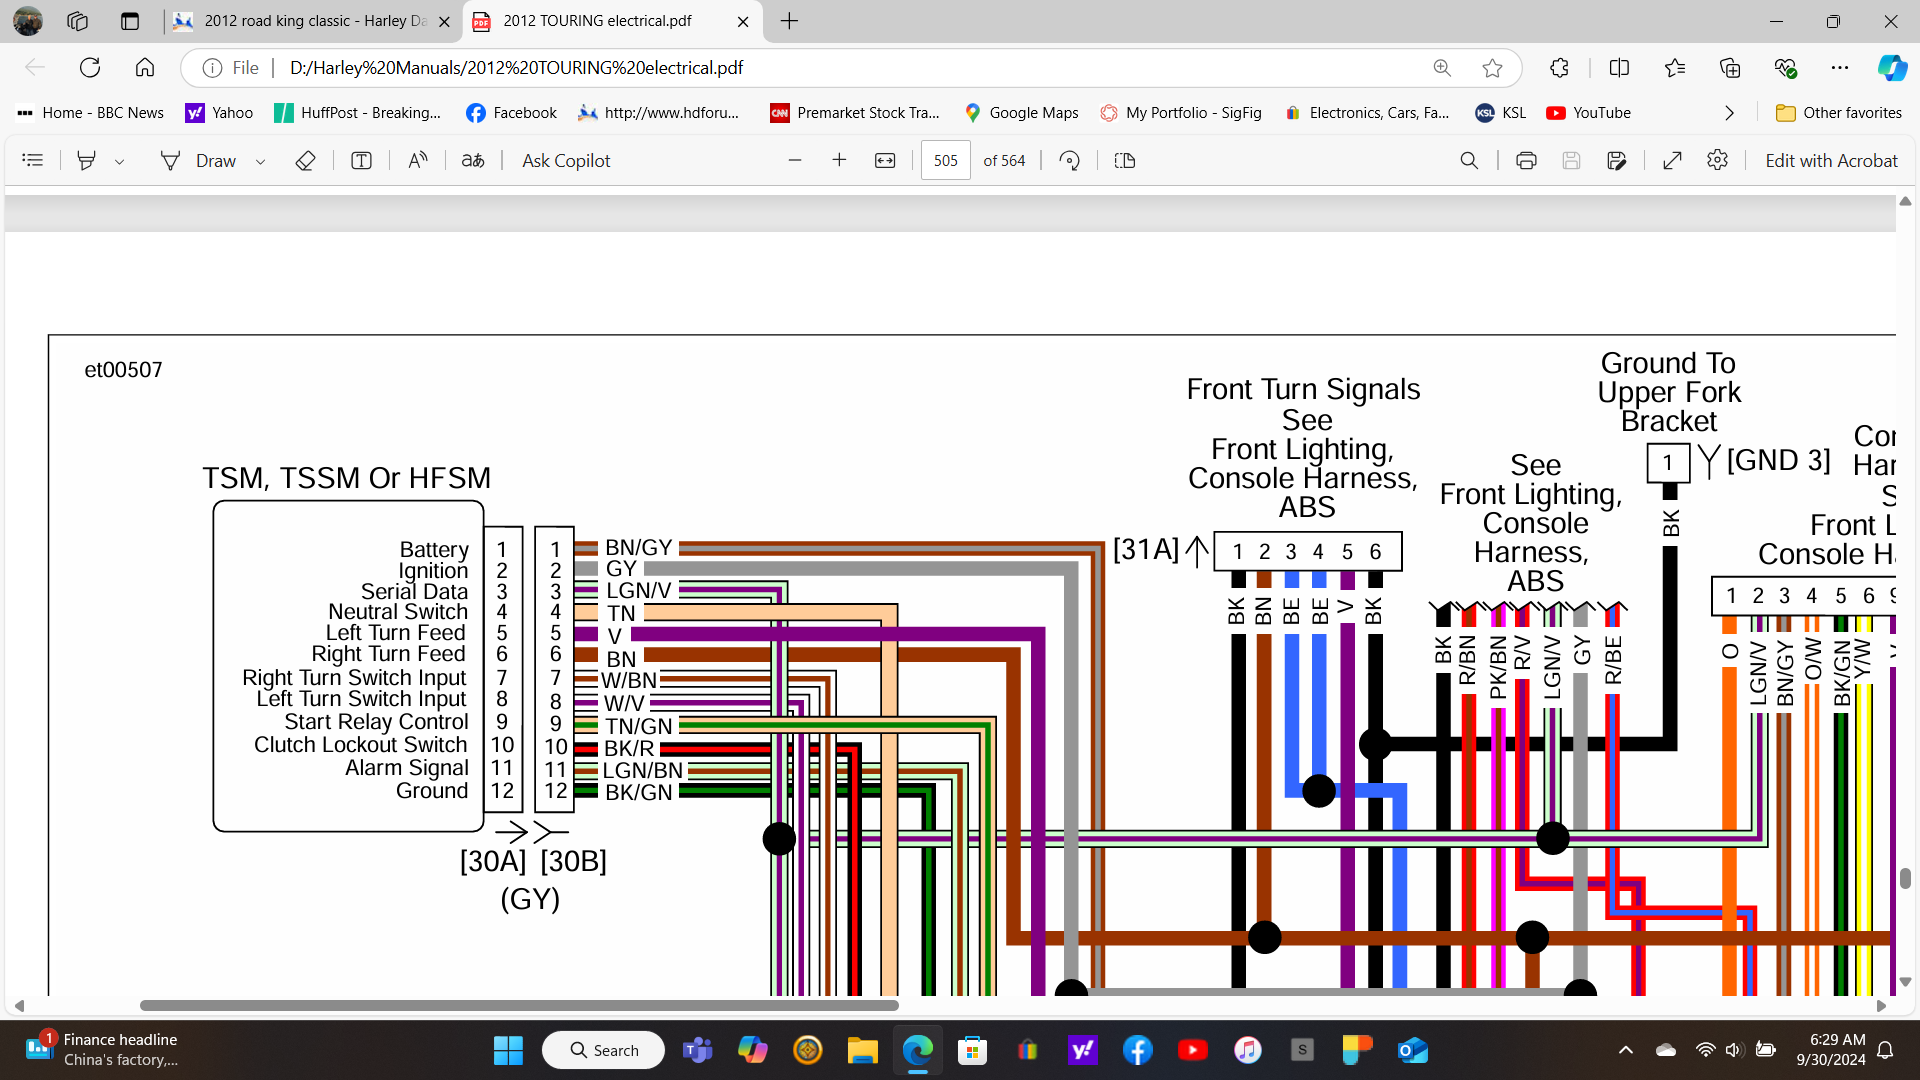Screen dimensions: 1920x1080
Task: Select the Erase tool
Action: tap(306, 161)
